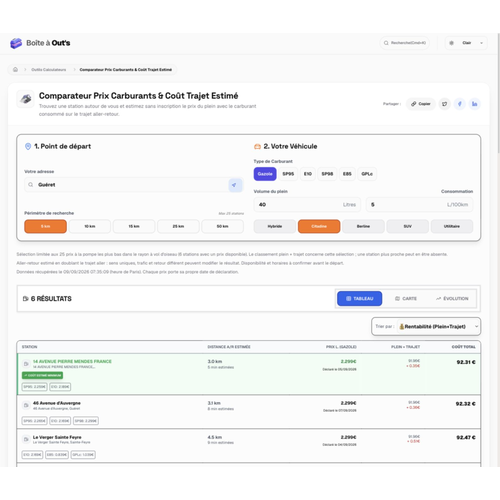This screenshot has width=500, height=500.
Task: Switch to the ÉVOLUTION tab
Action: tap(452, 299)
